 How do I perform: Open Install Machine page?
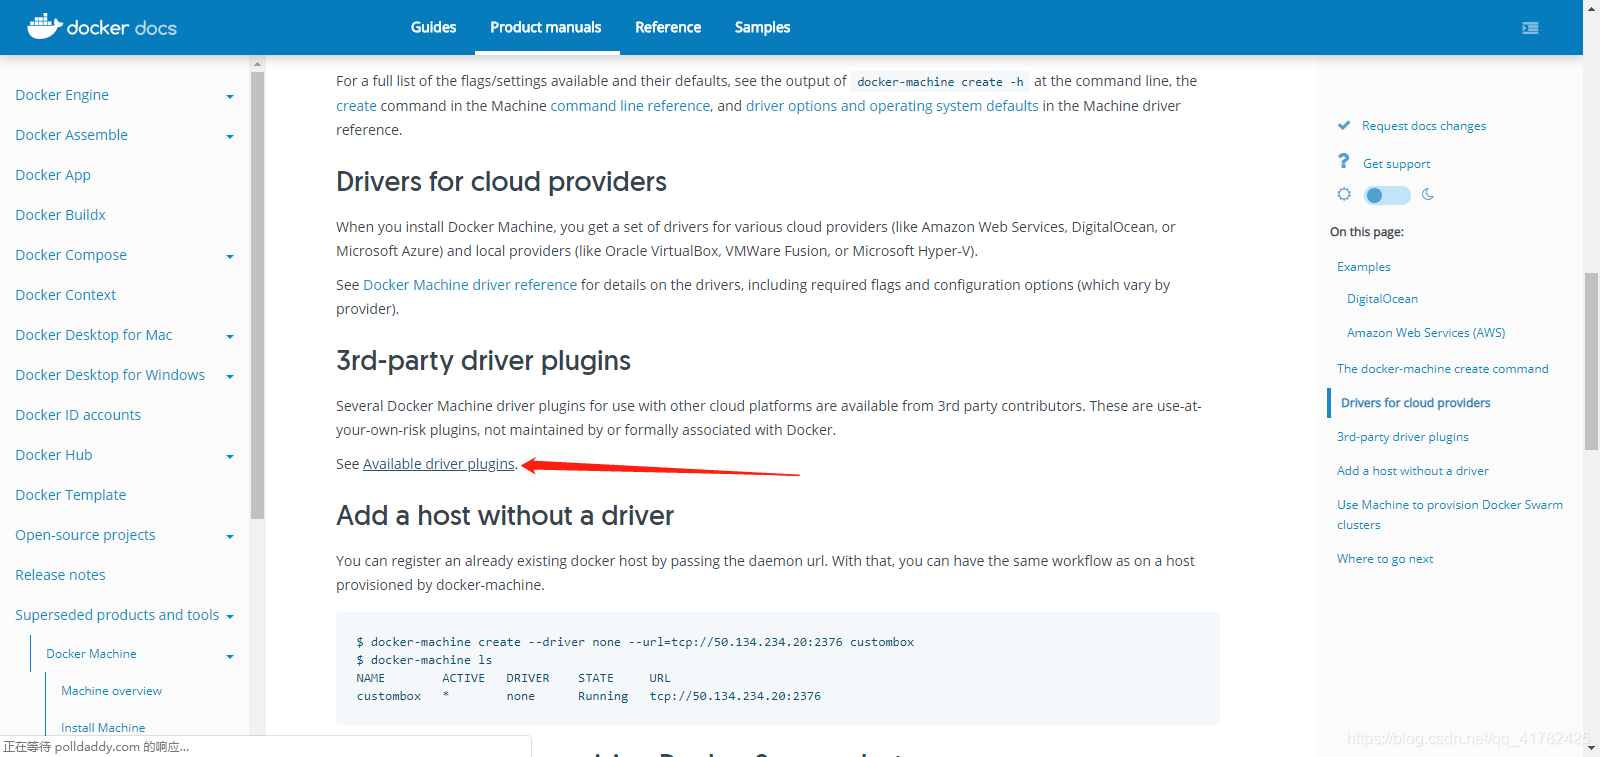[x=103, y=728]
